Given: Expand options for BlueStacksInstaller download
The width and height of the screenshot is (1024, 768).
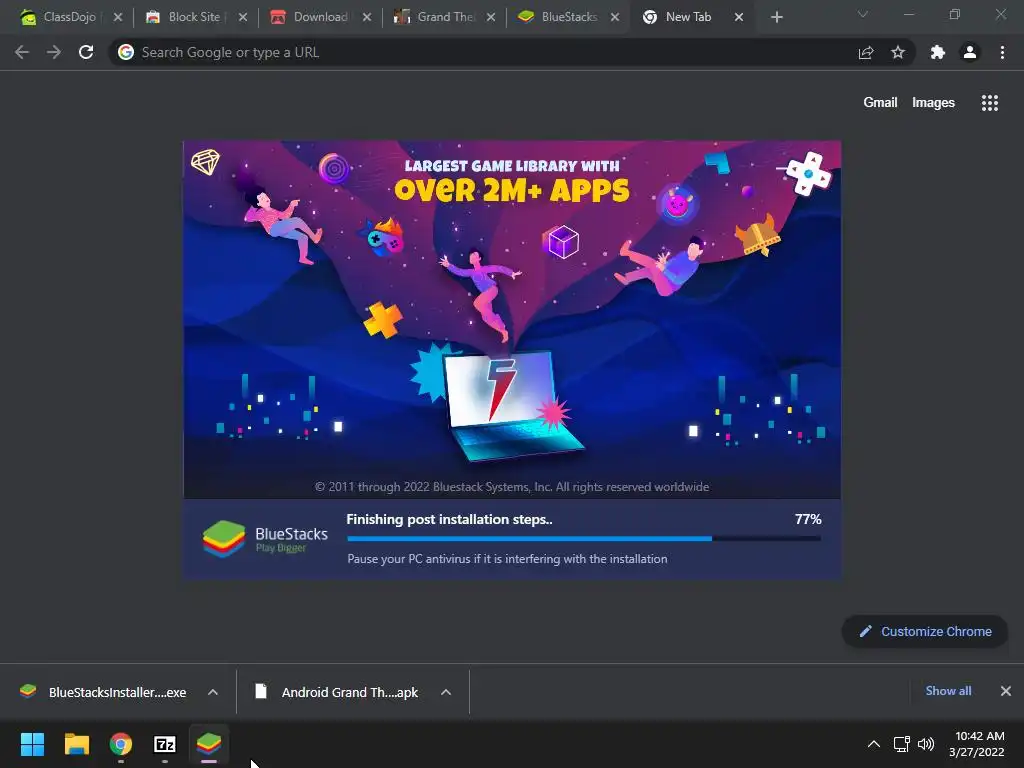Looking at the screenshot, I should 213,692.
